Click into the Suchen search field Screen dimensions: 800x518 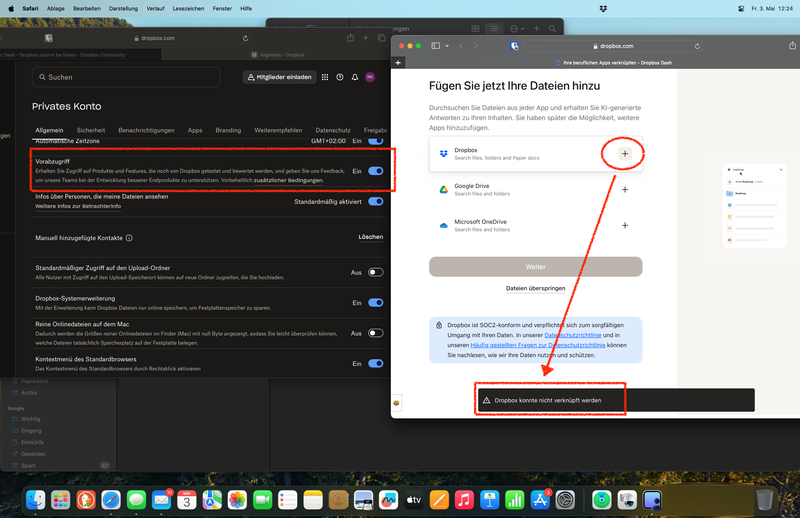pyautogui.click(x=125, y=77)
